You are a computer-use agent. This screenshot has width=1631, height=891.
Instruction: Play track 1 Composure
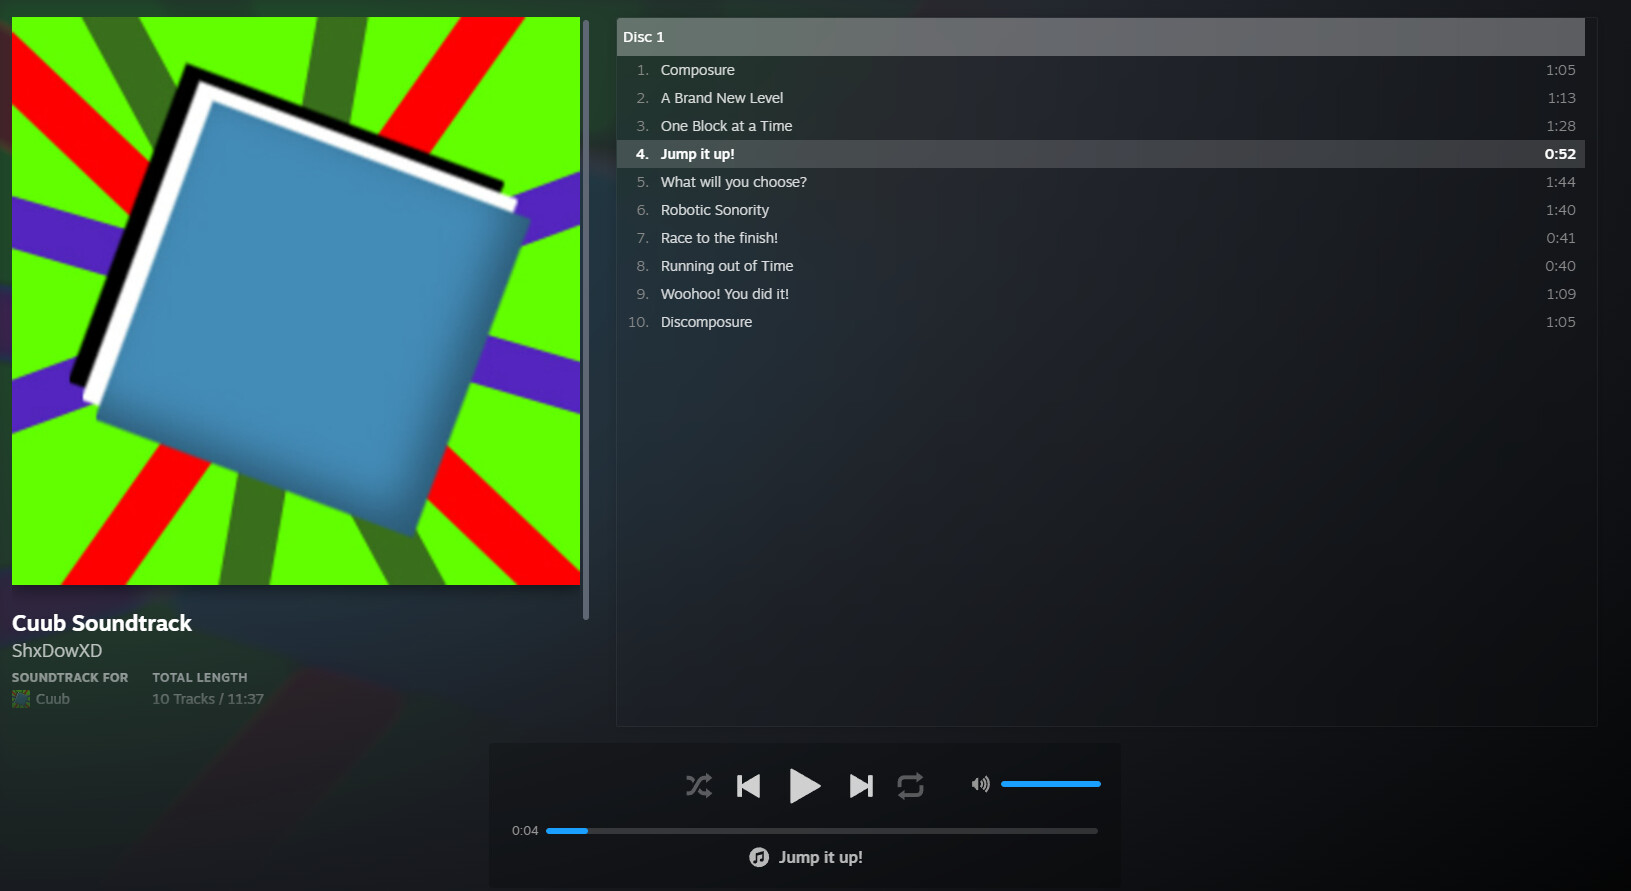click(x=697, y=70)
